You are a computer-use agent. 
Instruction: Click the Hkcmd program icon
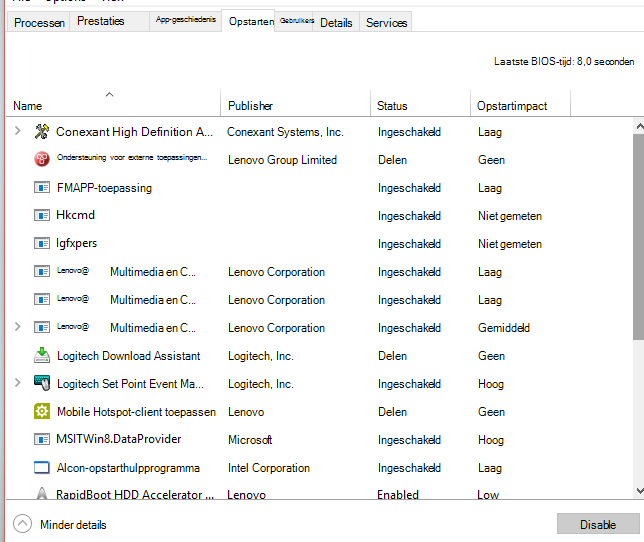point(41,215)
